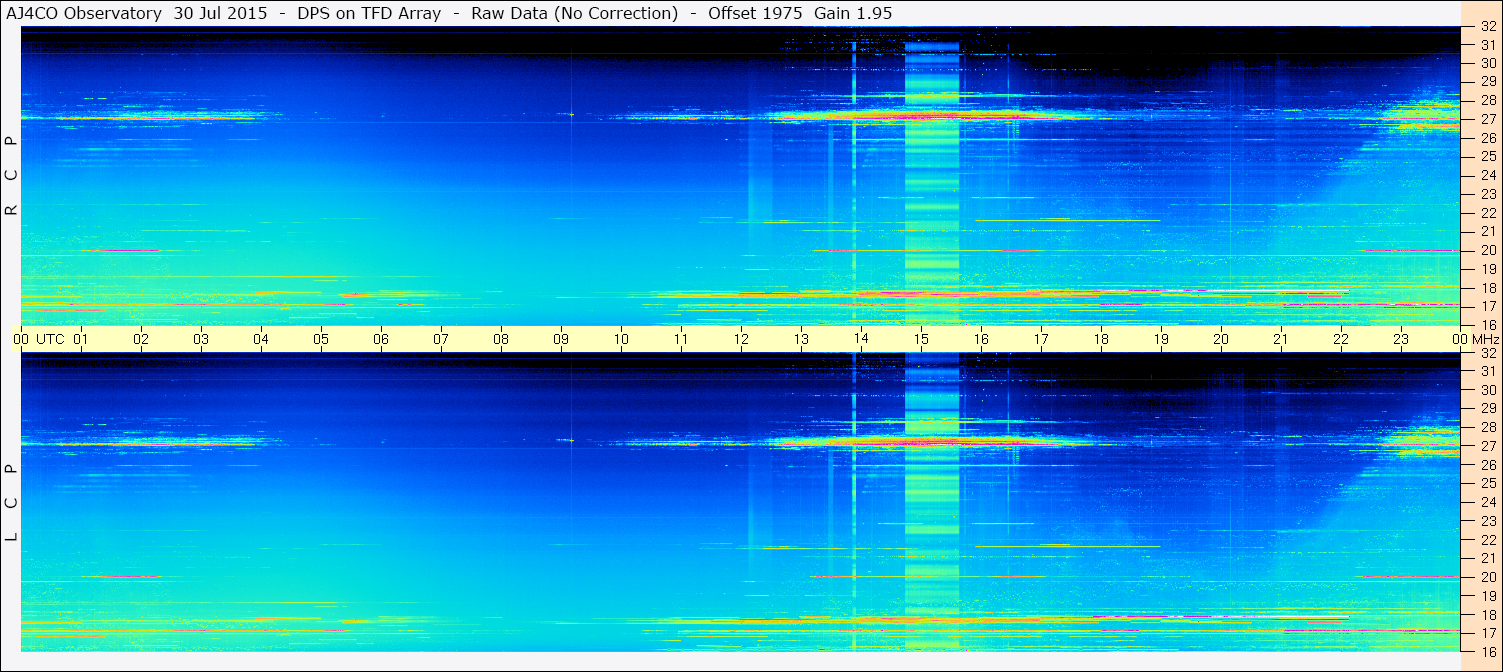Click the 06 hour tick label

click(381, 339)
